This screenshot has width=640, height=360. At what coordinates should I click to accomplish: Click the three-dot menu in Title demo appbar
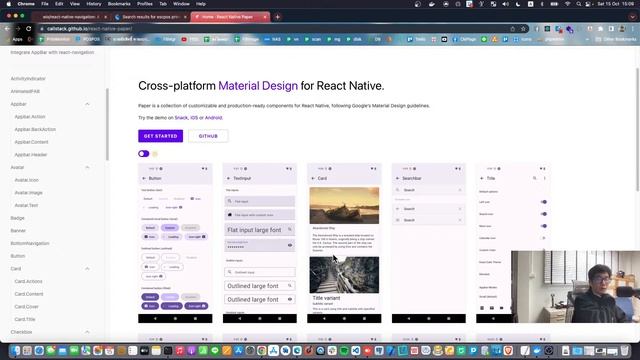544,178
